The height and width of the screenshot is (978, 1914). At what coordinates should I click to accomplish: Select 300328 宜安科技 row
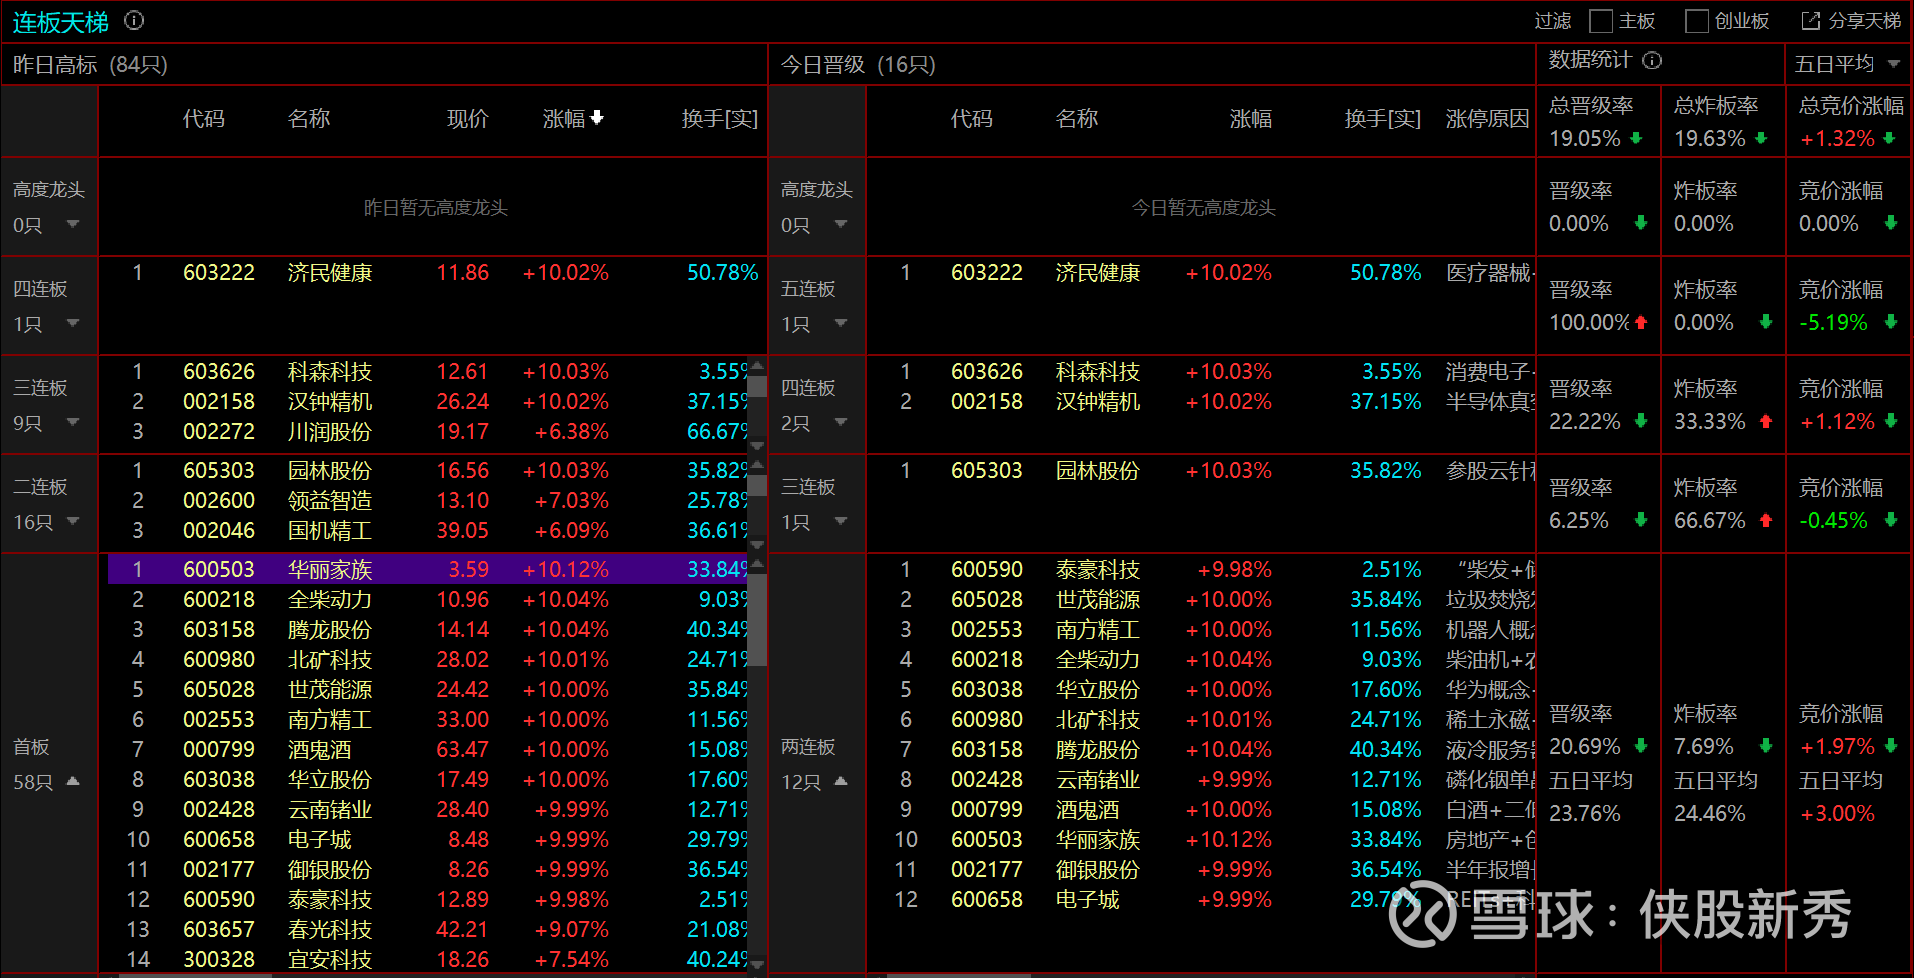[x=428, y=960]
